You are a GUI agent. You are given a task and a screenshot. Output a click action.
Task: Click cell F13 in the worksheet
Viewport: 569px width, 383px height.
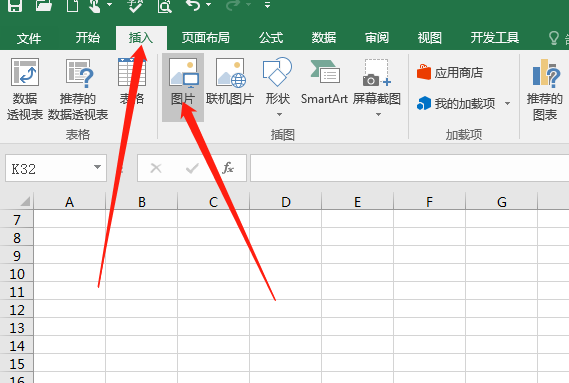(429, 327)
